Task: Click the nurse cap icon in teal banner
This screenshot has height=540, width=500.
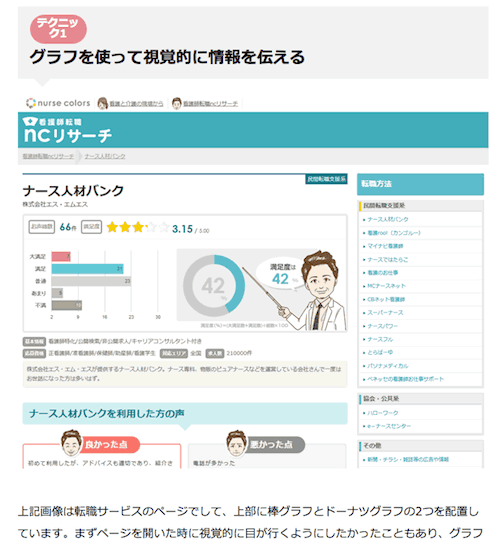Action: [x=30, y=122]
